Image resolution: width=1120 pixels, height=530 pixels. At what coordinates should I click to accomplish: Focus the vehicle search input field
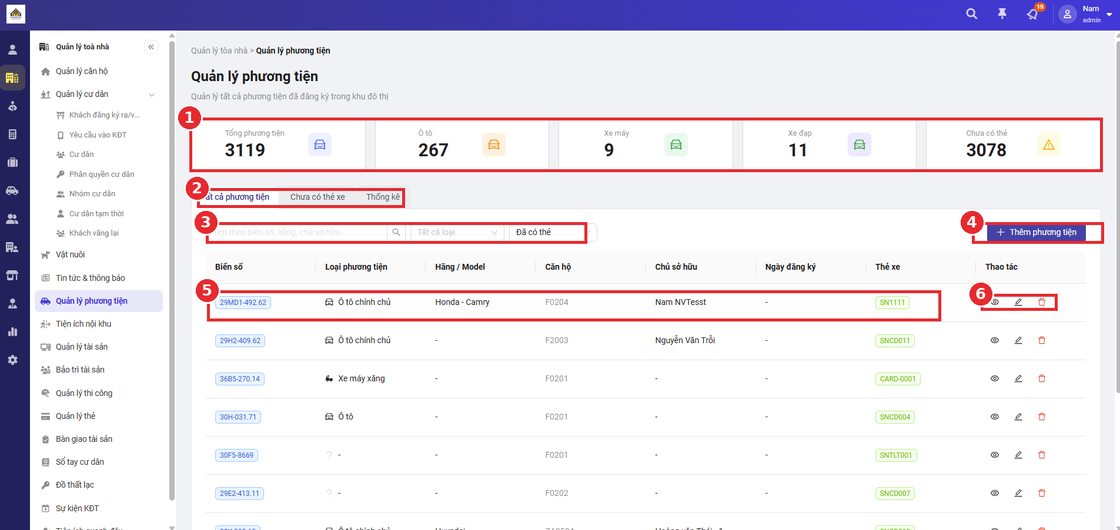(x=296, y=232)
